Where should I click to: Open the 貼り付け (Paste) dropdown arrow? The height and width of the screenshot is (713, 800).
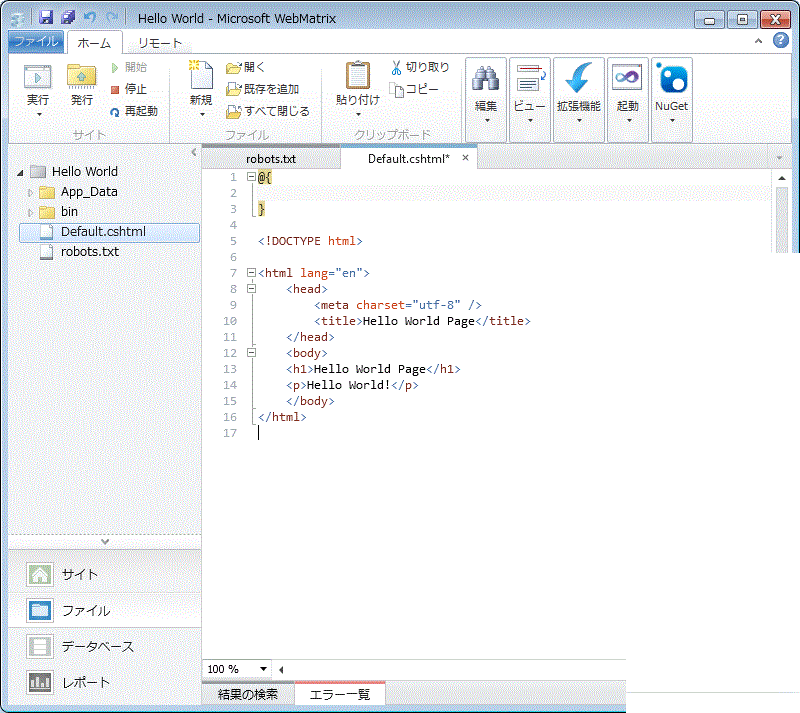358,115
